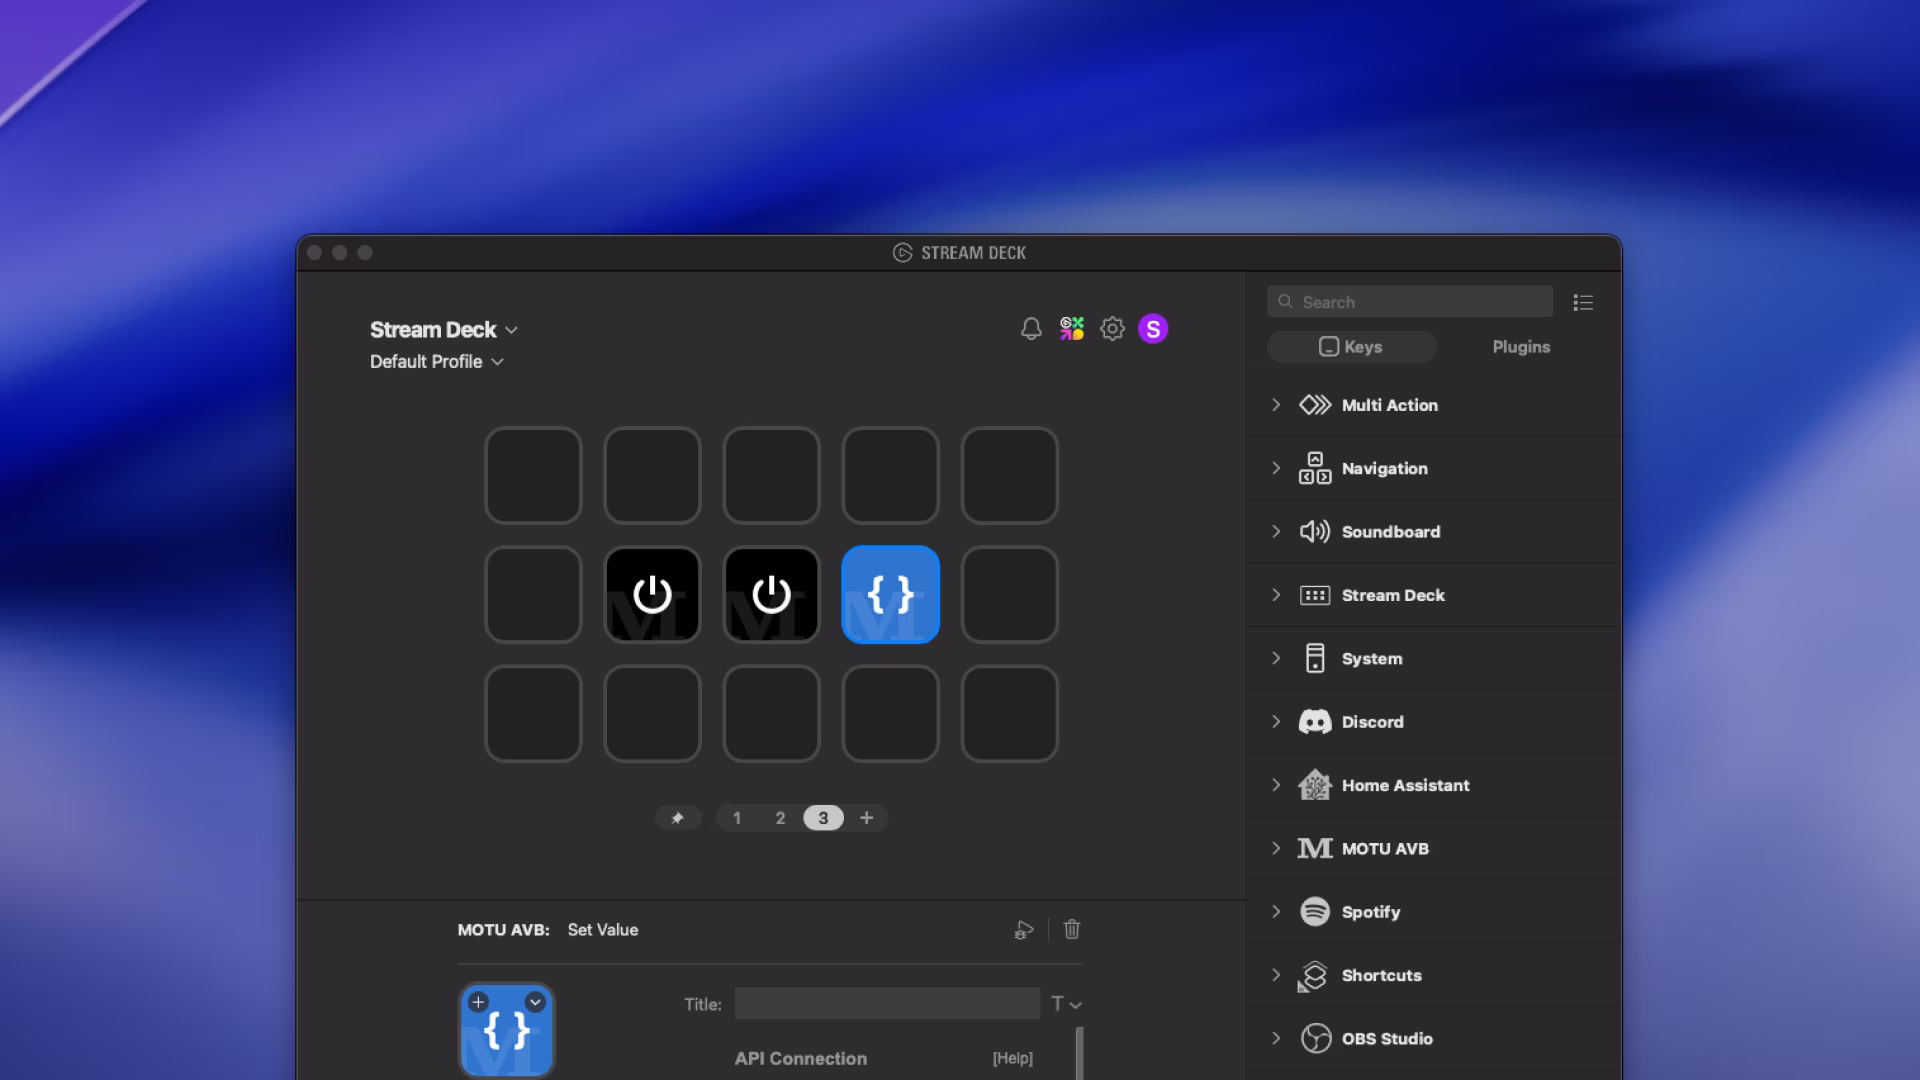Open preferences gear icon
Screen dimensions: 1920x1080
coord(1112,329)
